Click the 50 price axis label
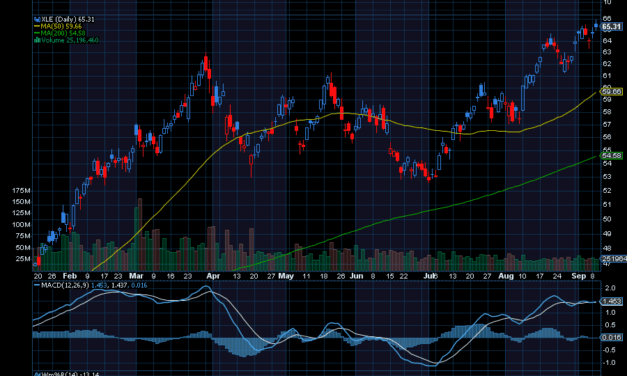This screenshot has height=376, width=627. (607, 219)
